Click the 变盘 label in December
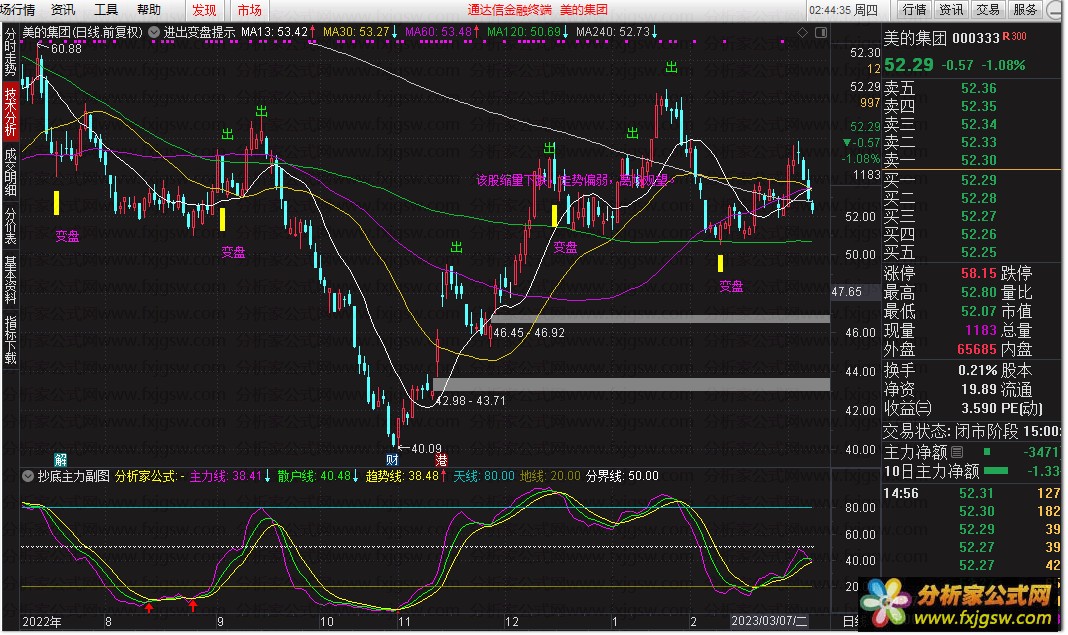This screenshot has width=1068, height=635. [565, 247]
